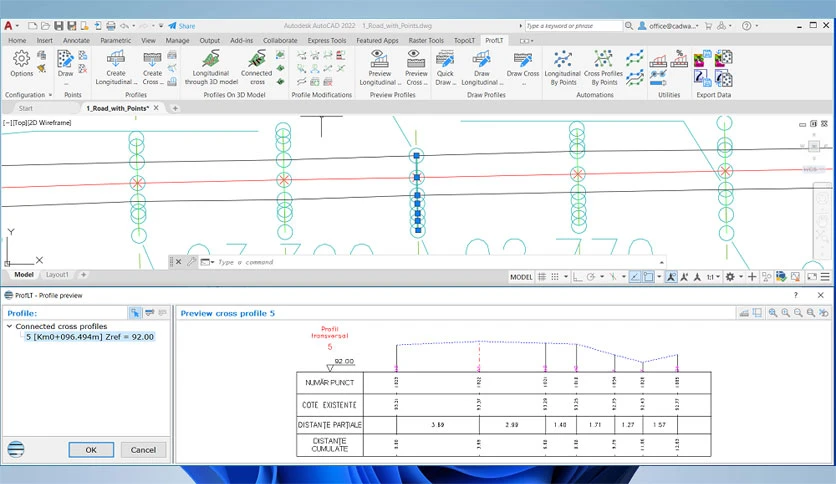Open the TopoLT ribbon tab

[464, 41]
